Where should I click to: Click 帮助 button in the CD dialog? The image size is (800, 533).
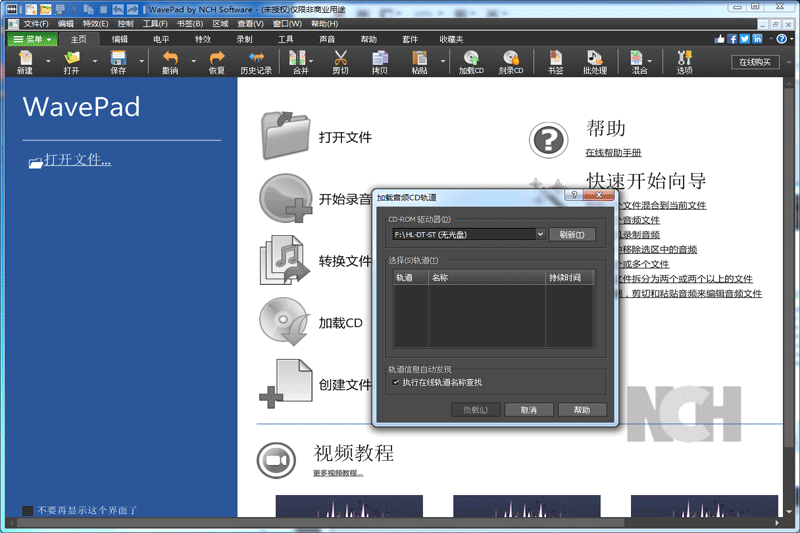point(582,410)
